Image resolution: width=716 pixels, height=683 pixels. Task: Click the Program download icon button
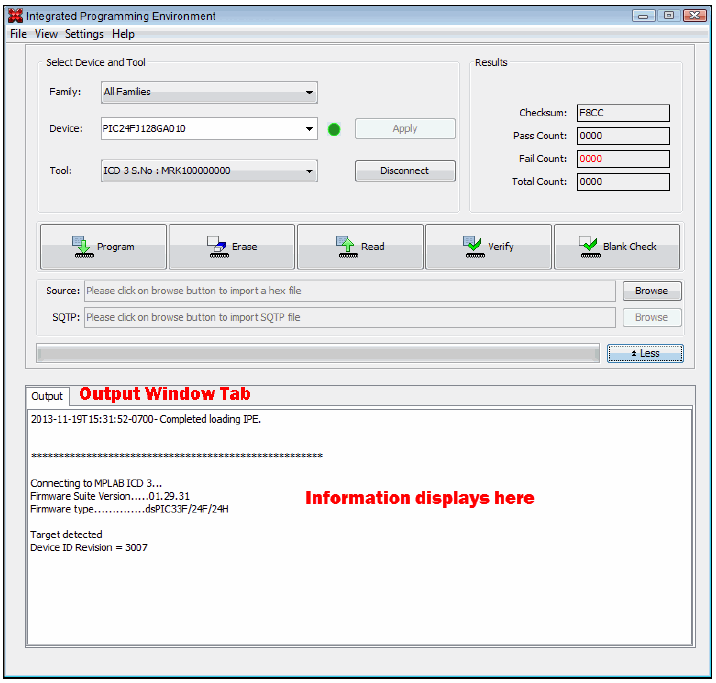103,247
